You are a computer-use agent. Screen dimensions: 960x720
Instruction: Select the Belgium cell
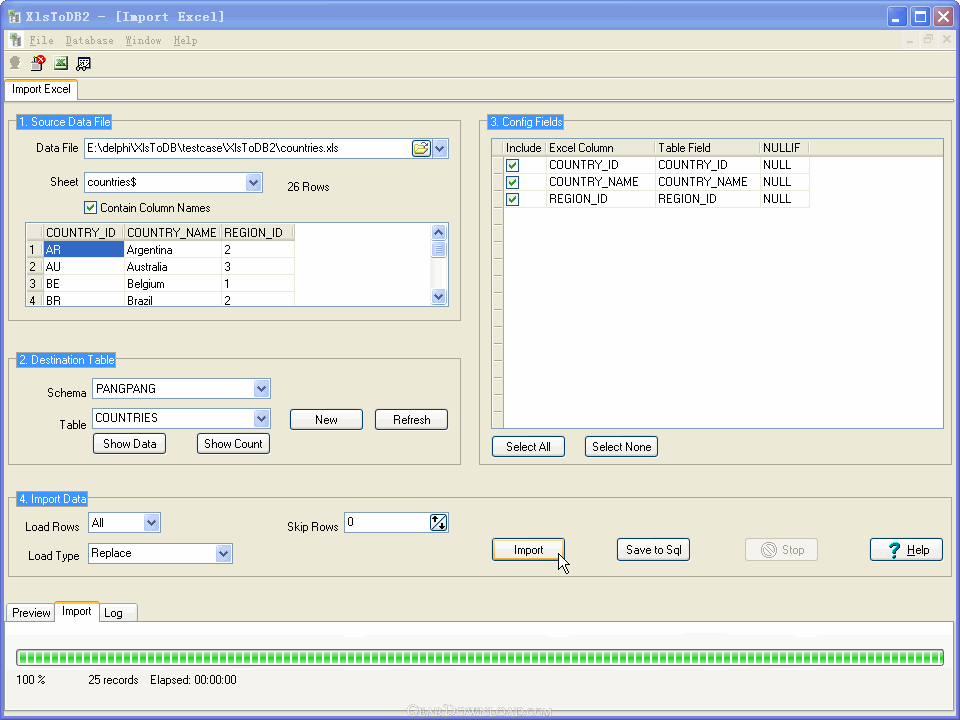click(173, 284)
